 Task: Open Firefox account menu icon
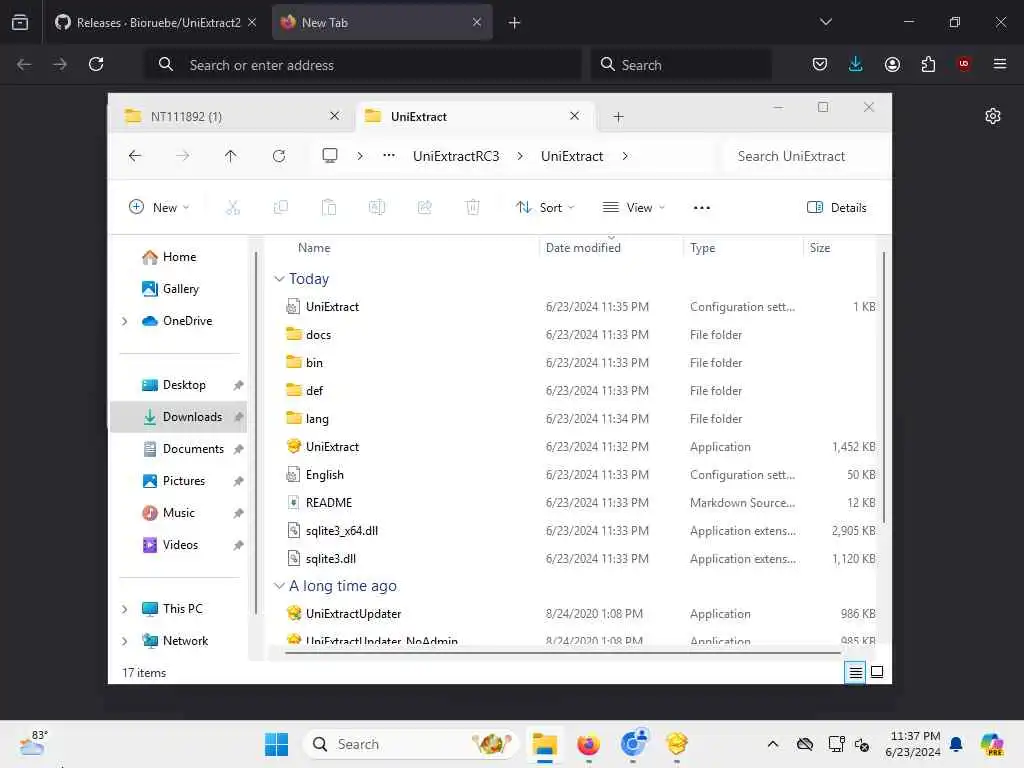[892, 64]
